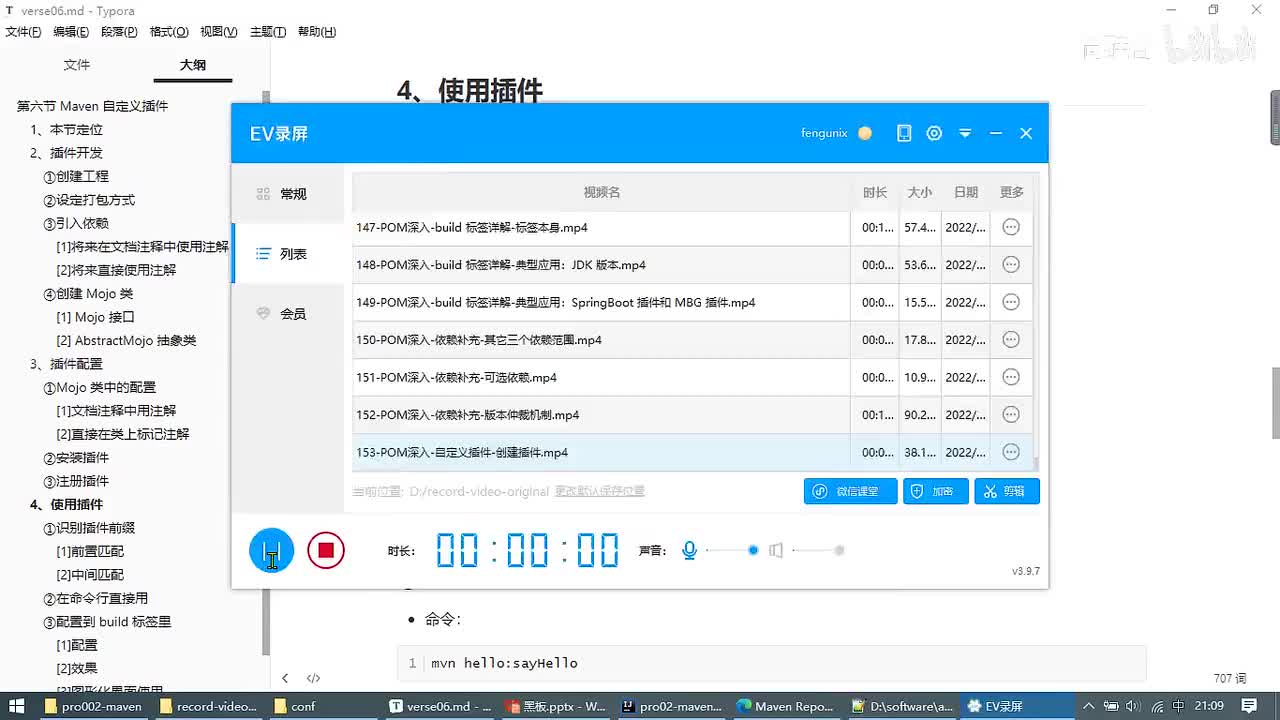Jump to outline item ②安装插件
Screen dimensions: 1280x720
point(76,458)
